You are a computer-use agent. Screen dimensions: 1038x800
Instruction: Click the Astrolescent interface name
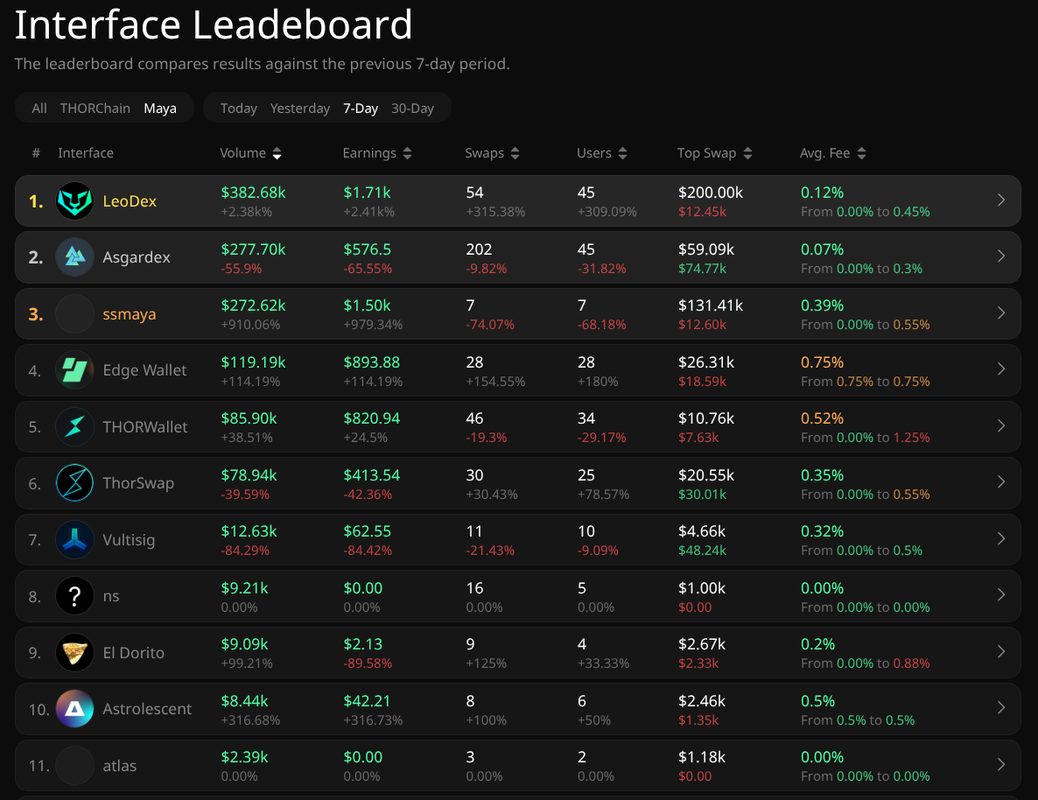pyautogui.click(x=147, y=709)
